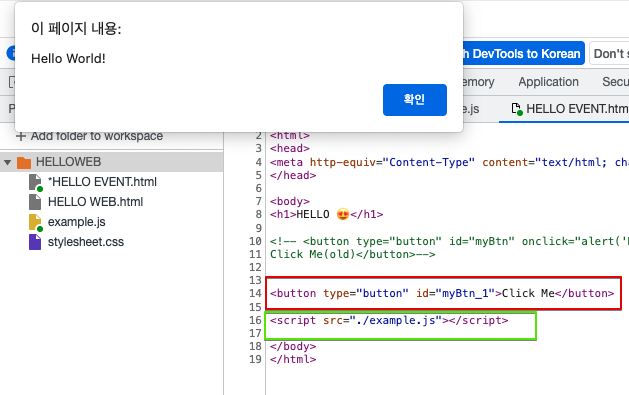Click the HELLO WEB.html file icon

[x=35, y=202]
